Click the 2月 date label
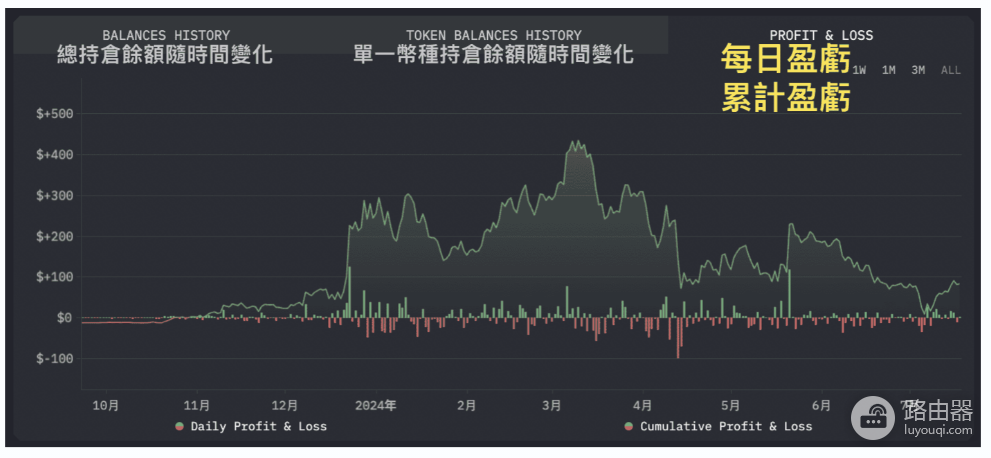 tap(466, 405)
